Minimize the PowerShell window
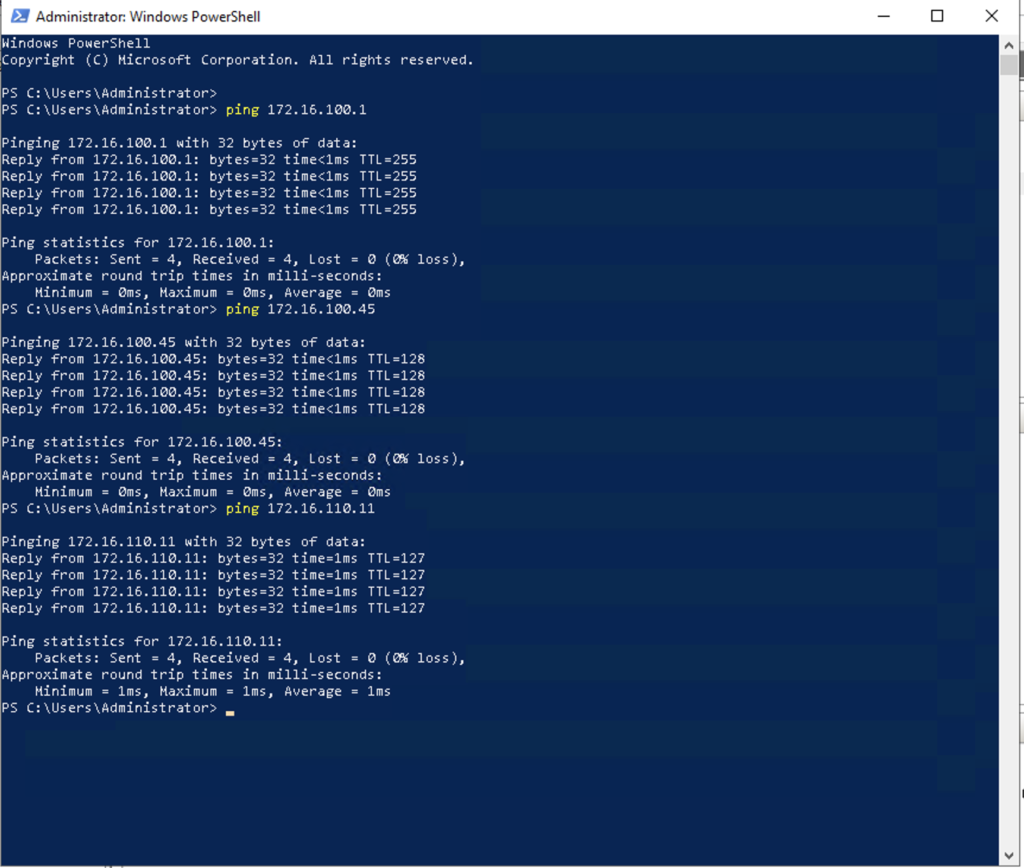1024x868 pixels. (884, 16)
